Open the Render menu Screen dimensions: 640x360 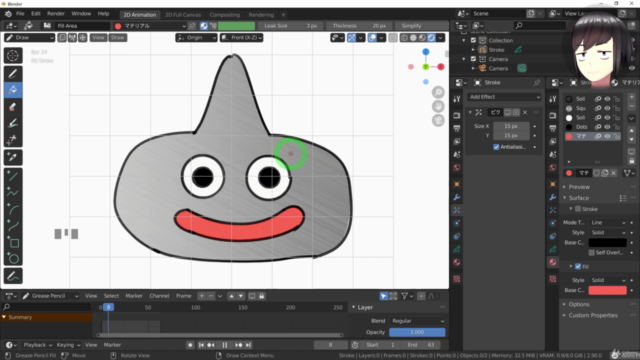point(56,13)
